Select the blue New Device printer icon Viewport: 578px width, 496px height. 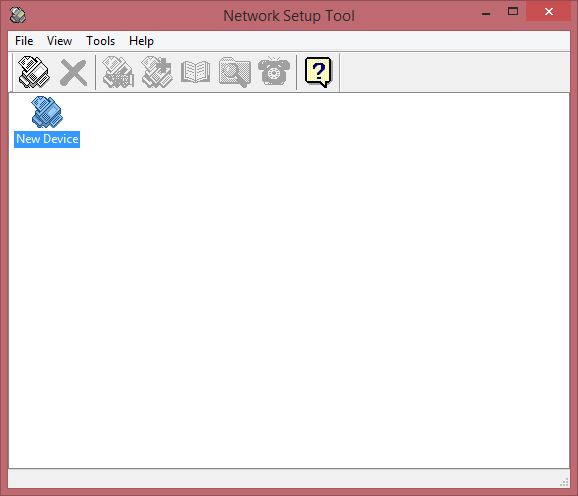[x=47, y=112]
